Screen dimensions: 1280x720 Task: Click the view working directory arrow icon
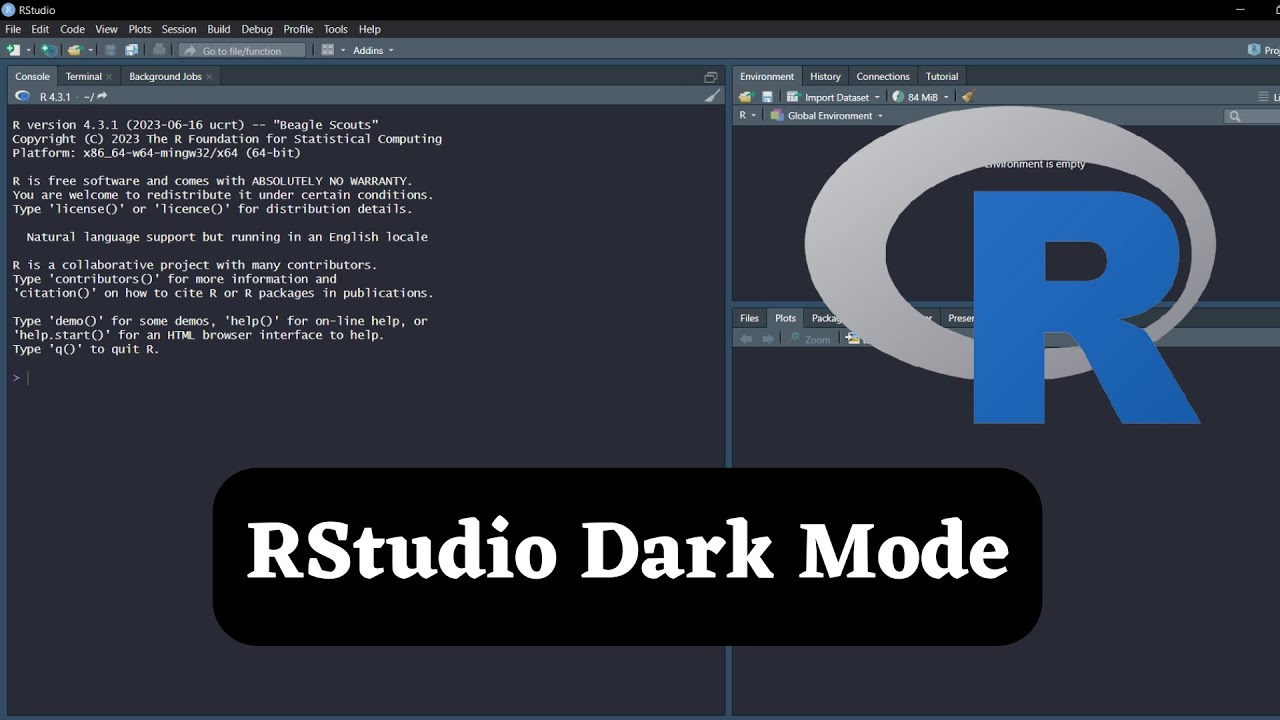click(101, 96)
